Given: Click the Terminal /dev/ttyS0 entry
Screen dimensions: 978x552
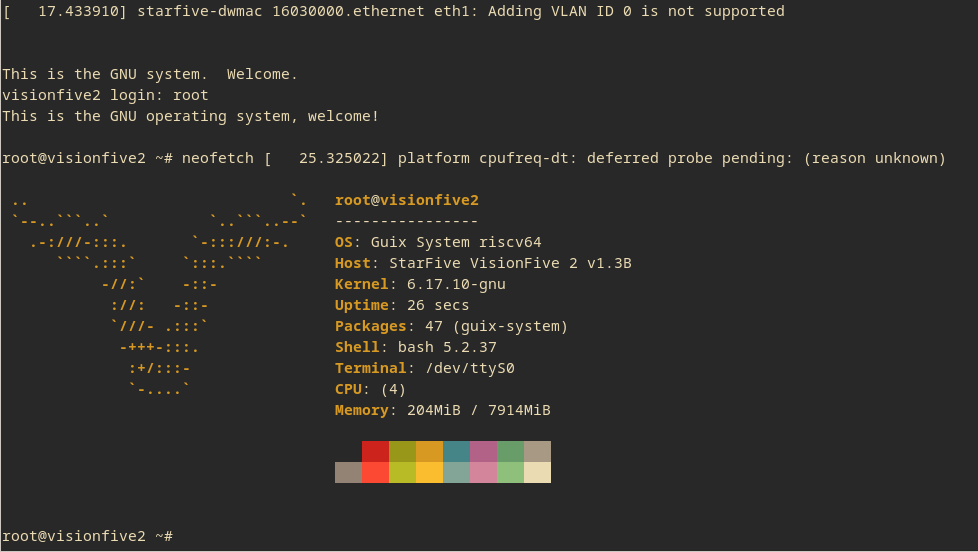Looking at the screenshot, I should tap(424, 368).
